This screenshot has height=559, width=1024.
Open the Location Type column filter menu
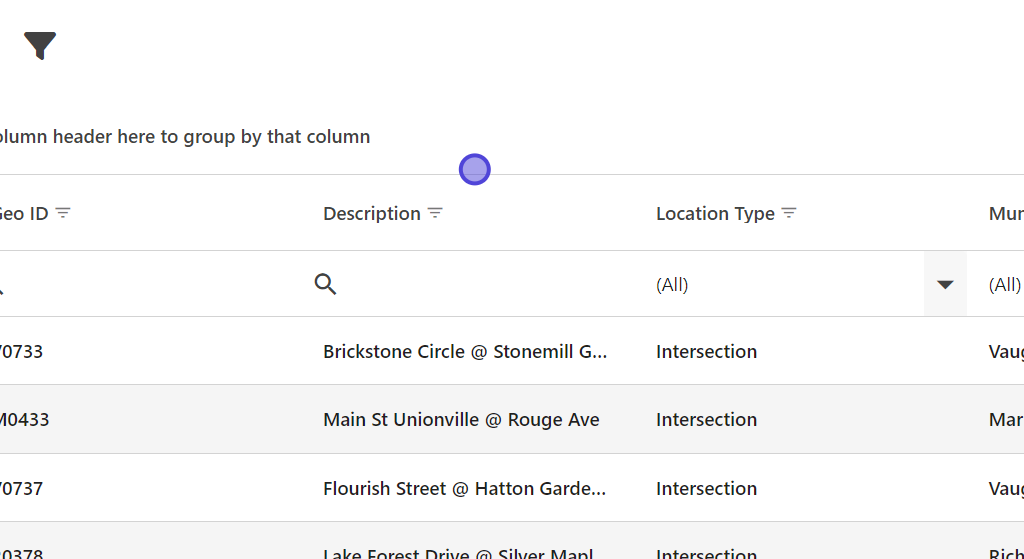[789, 213]
